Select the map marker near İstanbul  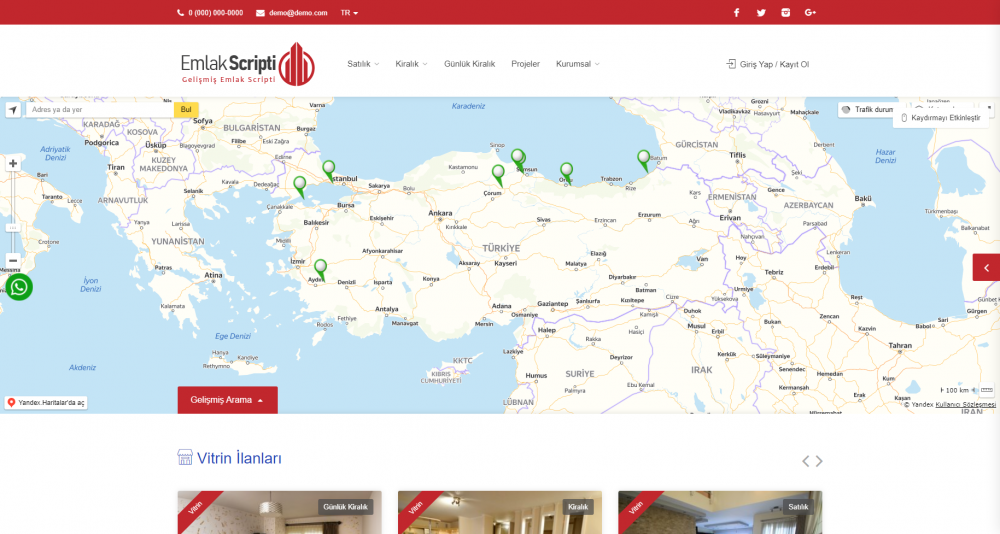pos(328,170)
